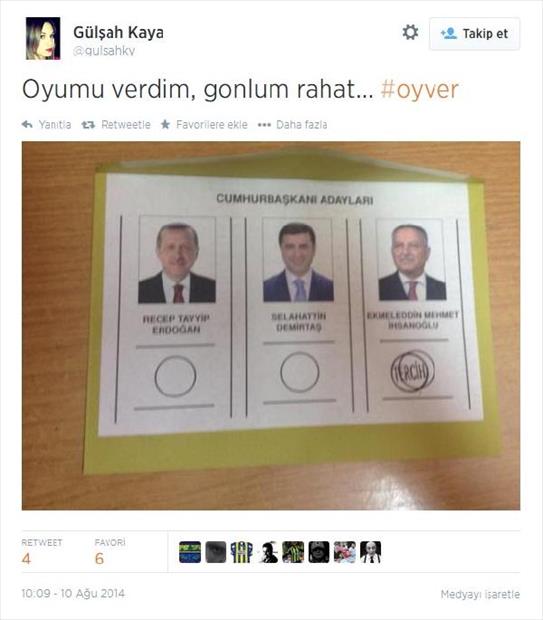Open the ballot photo attachment

click(271, 325)
